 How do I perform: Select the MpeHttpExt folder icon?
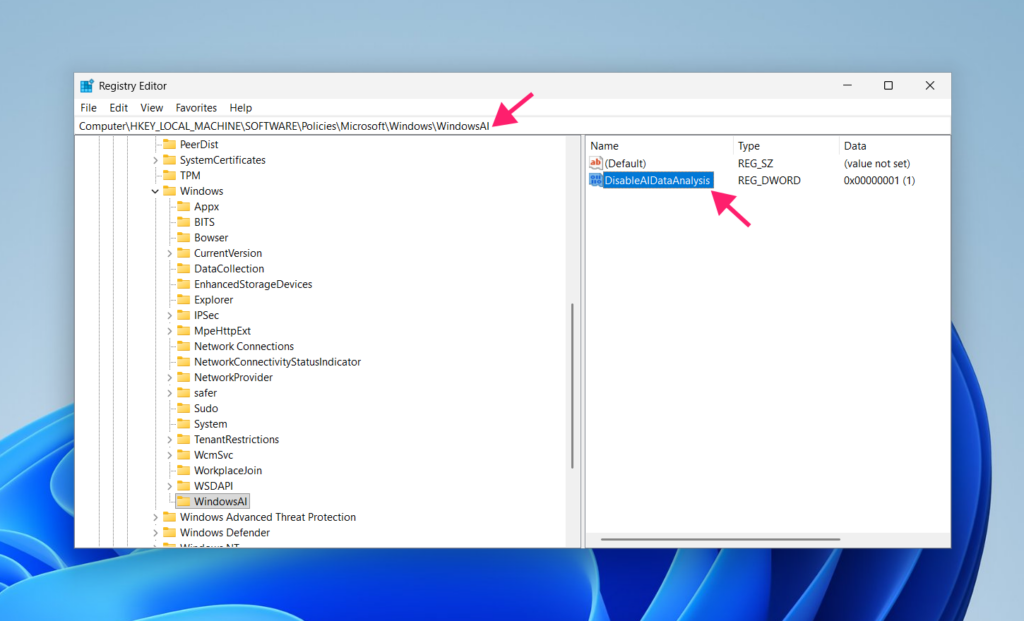click(x=184, y=330)
